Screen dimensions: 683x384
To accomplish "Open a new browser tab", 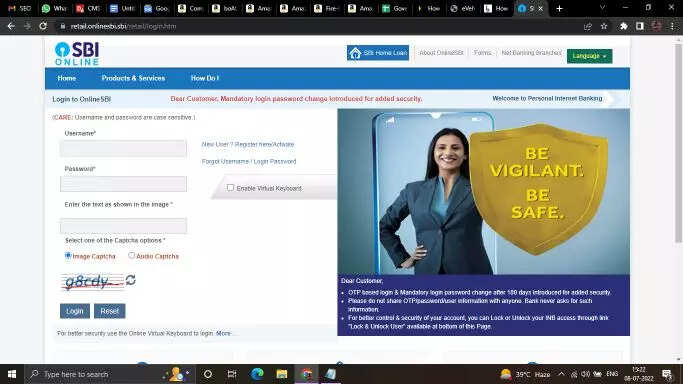I will click(559, 8).
